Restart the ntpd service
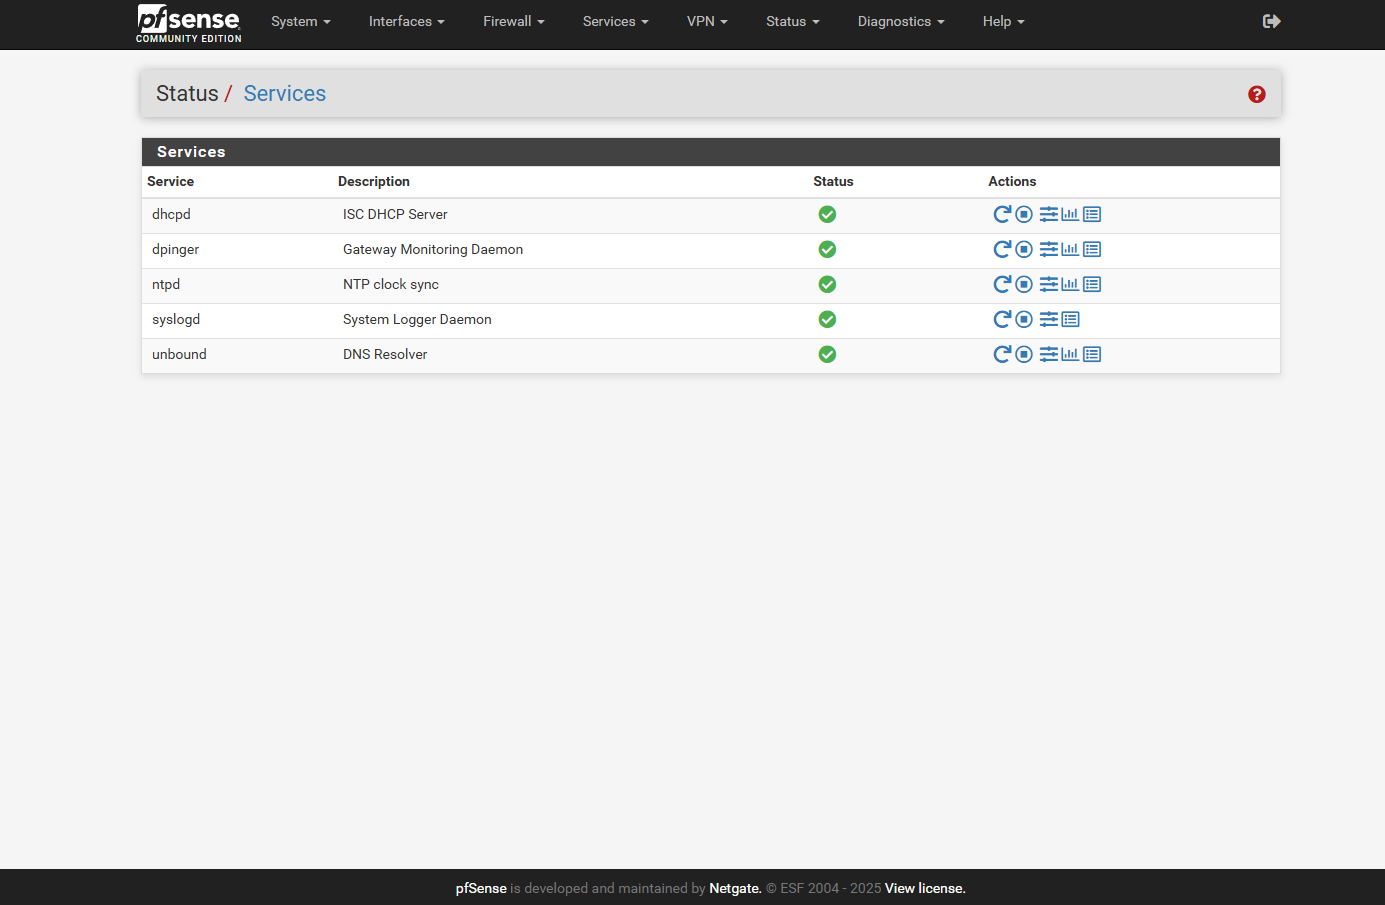This screenshot has height=905, width=1385. click(1002, 284)
